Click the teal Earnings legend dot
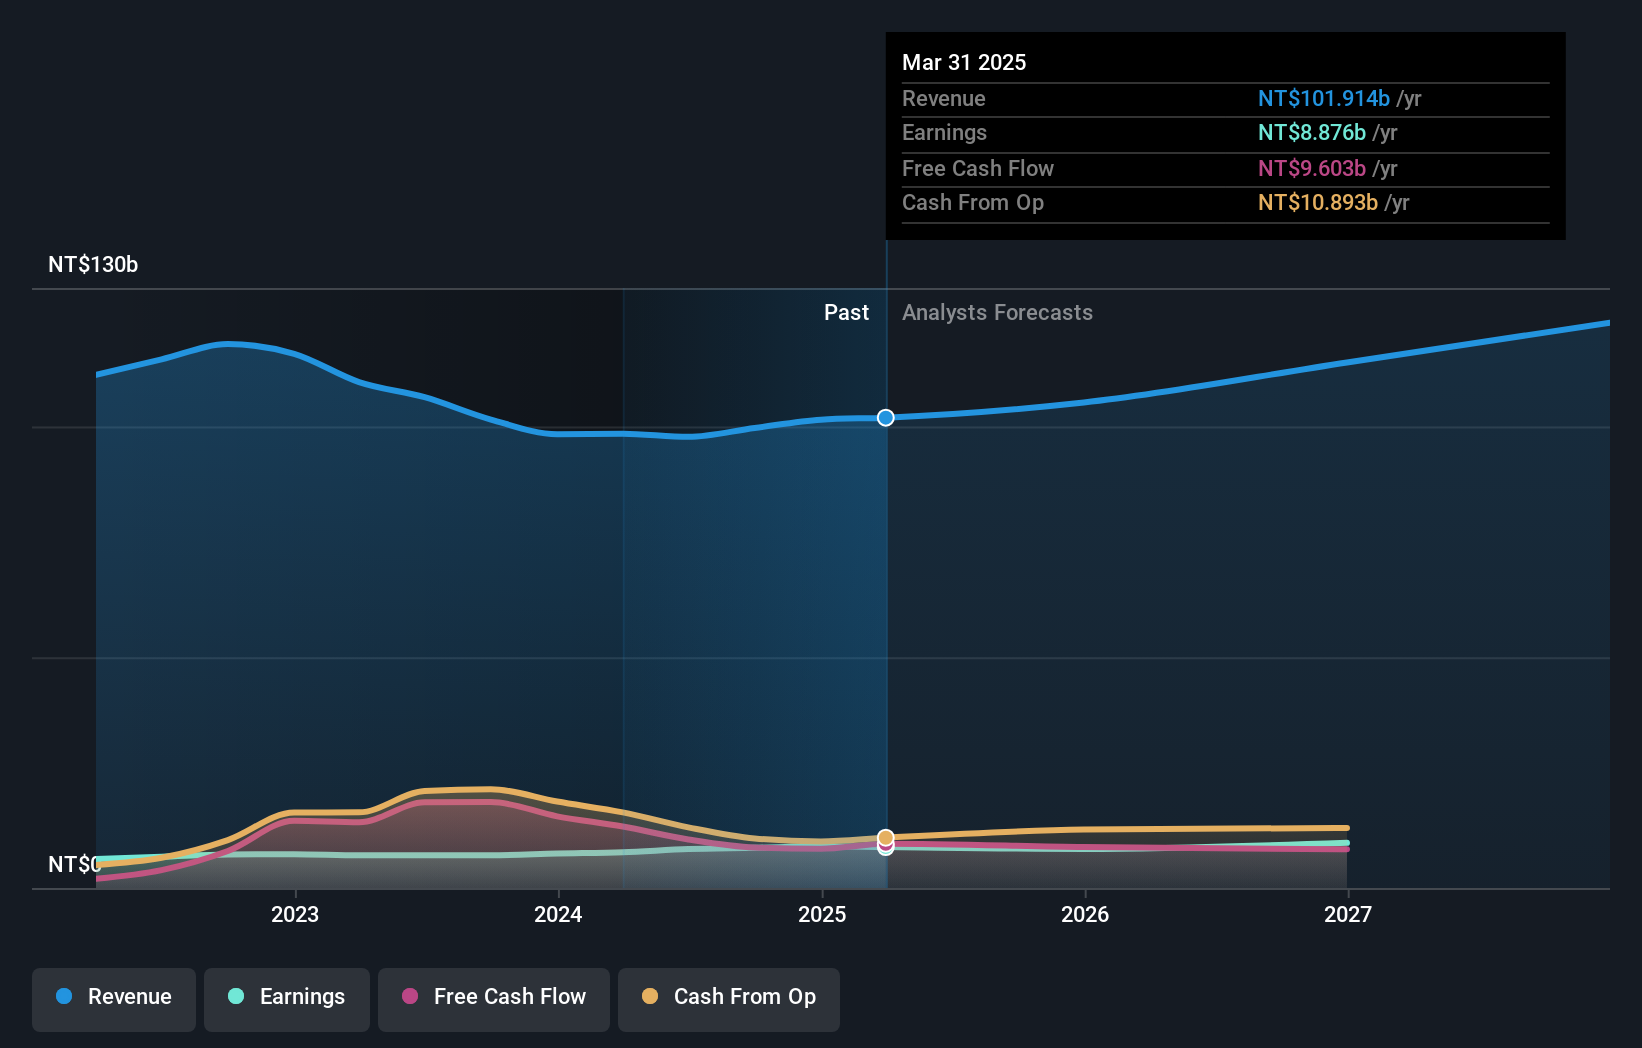The width and height of the screenshot is (1642, 1048). (236, 996)
